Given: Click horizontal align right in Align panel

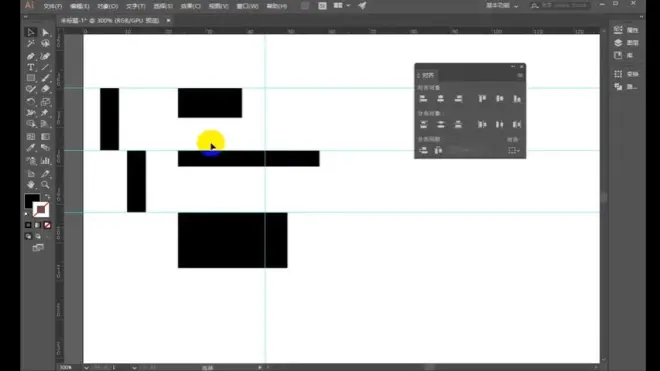Looking at the screenshot, I should (458, 99).
